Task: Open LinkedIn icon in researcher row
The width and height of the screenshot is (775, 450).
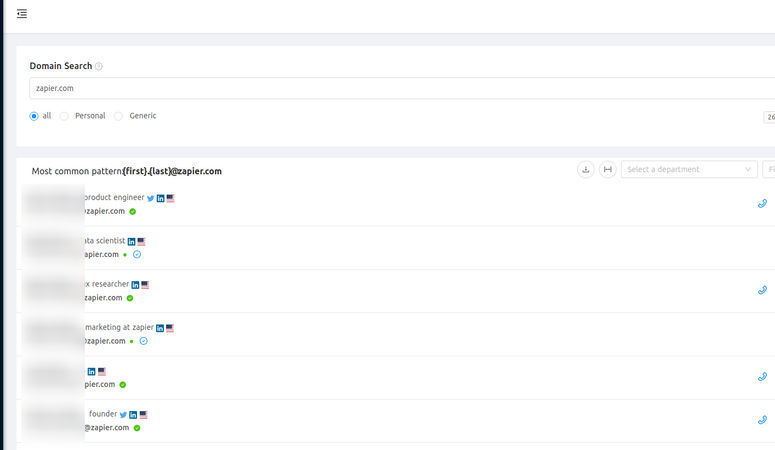Action: pyautogui.click(x=135, y=285)
